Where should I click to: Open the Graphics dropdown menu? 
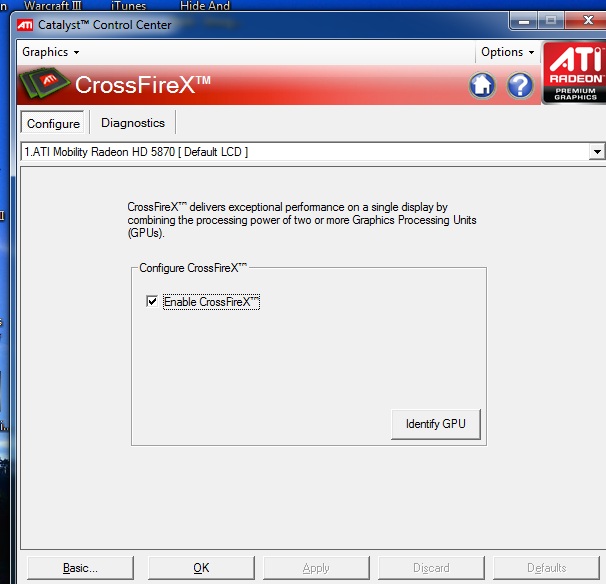(51, 52)
